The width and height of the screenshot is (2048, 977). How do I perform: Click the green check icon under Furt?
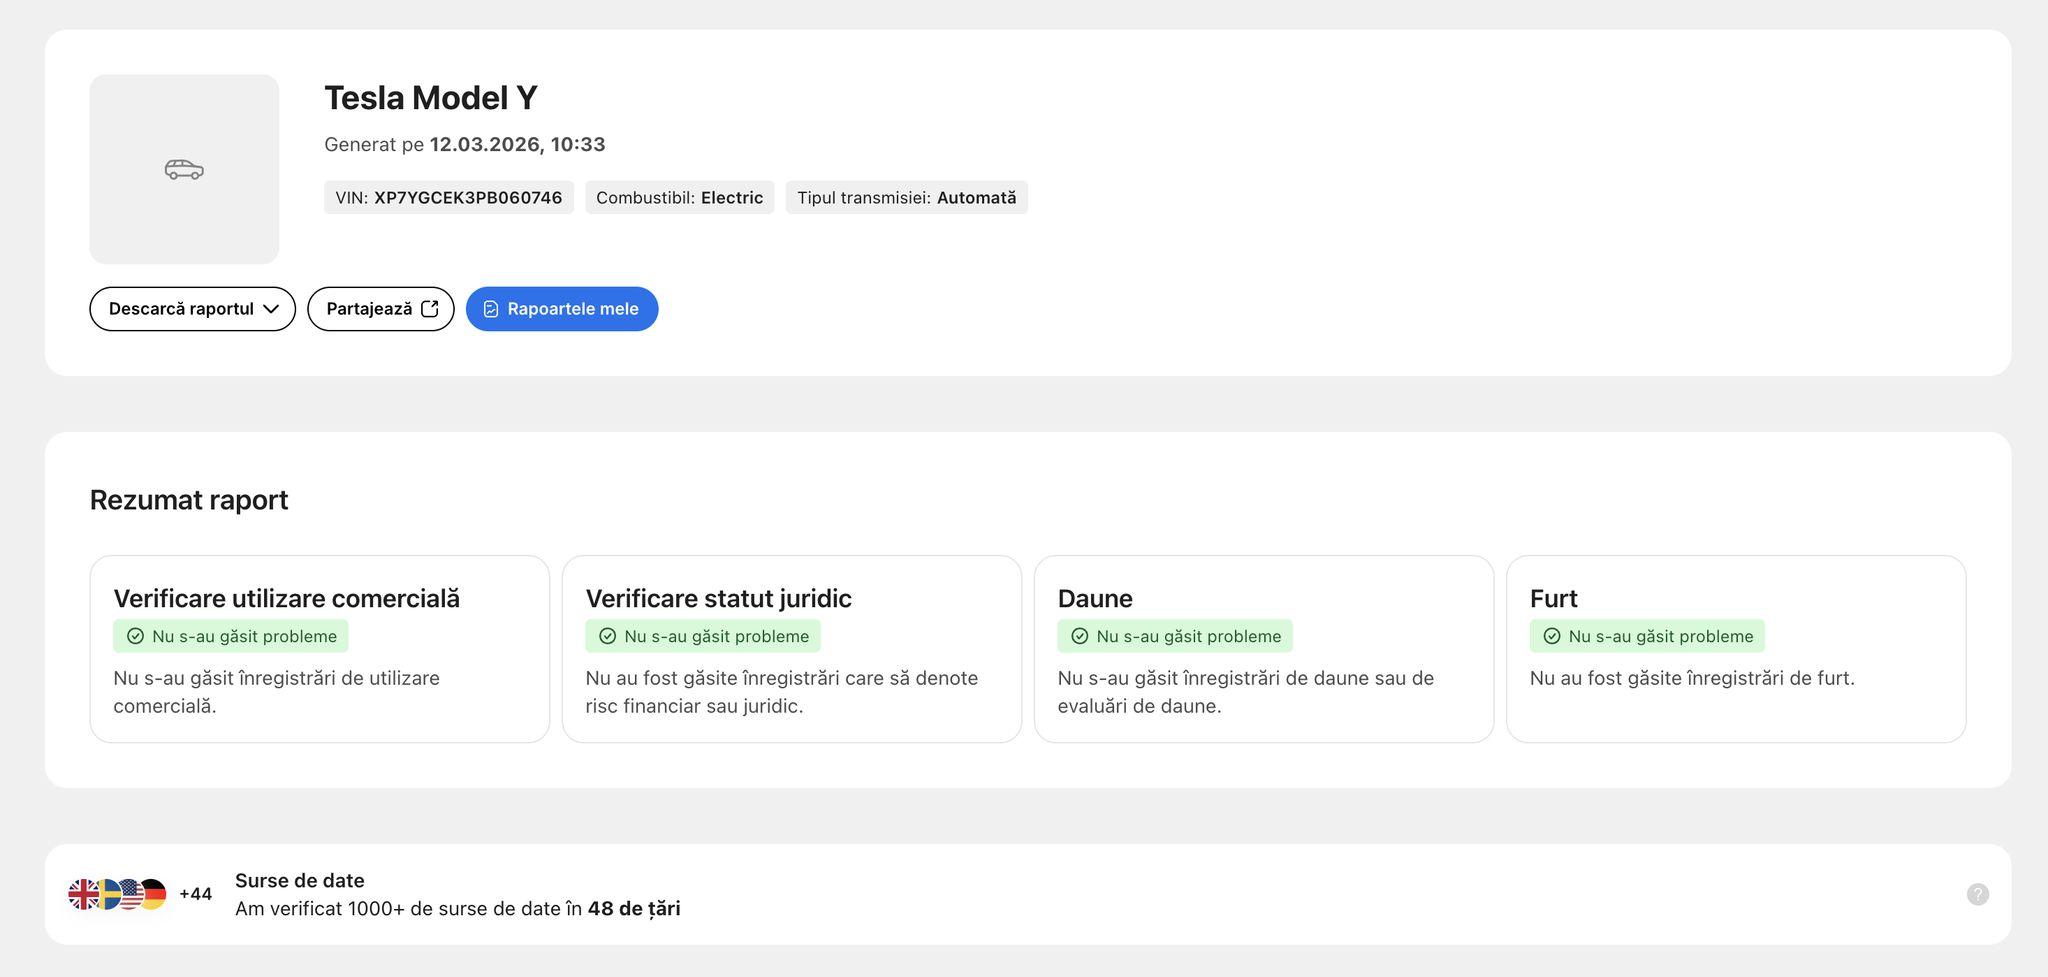pos(1552,636)
